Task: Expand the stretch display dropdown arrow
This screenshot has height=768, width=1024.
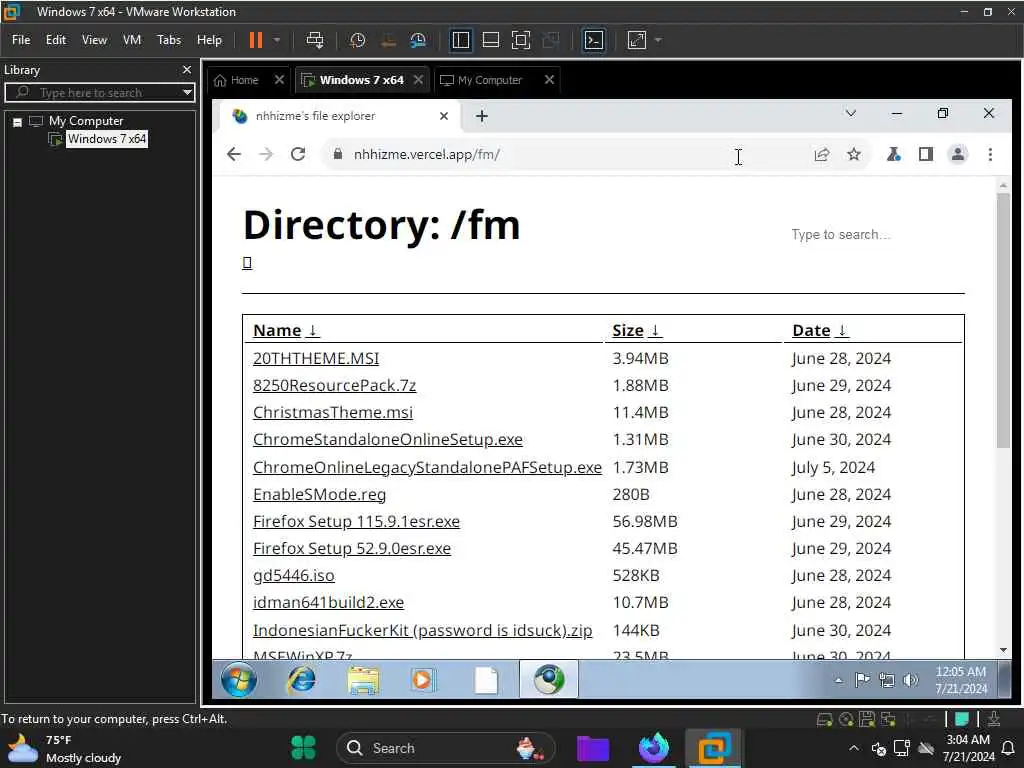Action: tap(658, 40)
